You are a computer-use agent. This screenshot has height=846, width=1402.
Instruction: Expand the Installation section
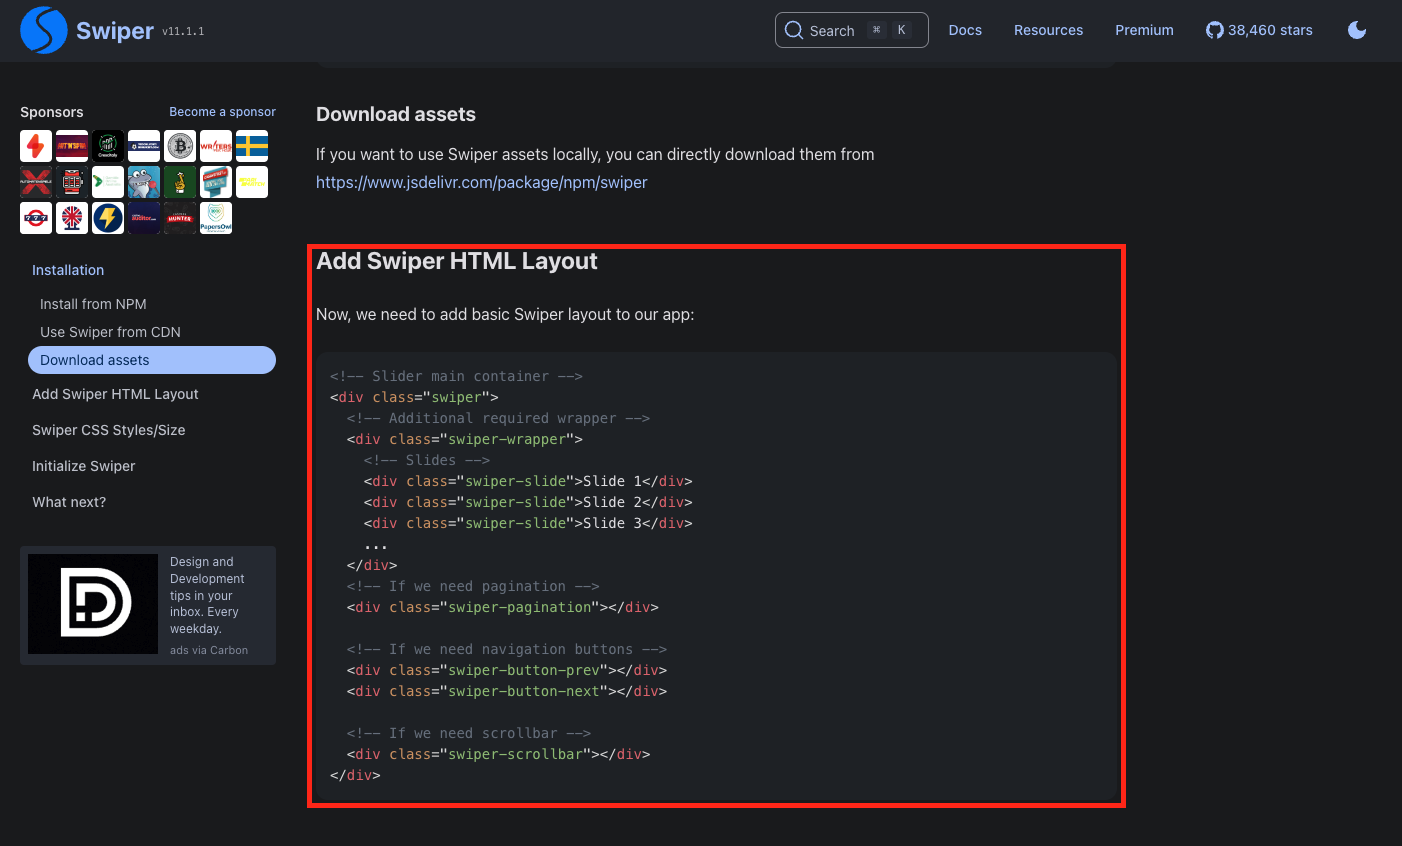68,269
